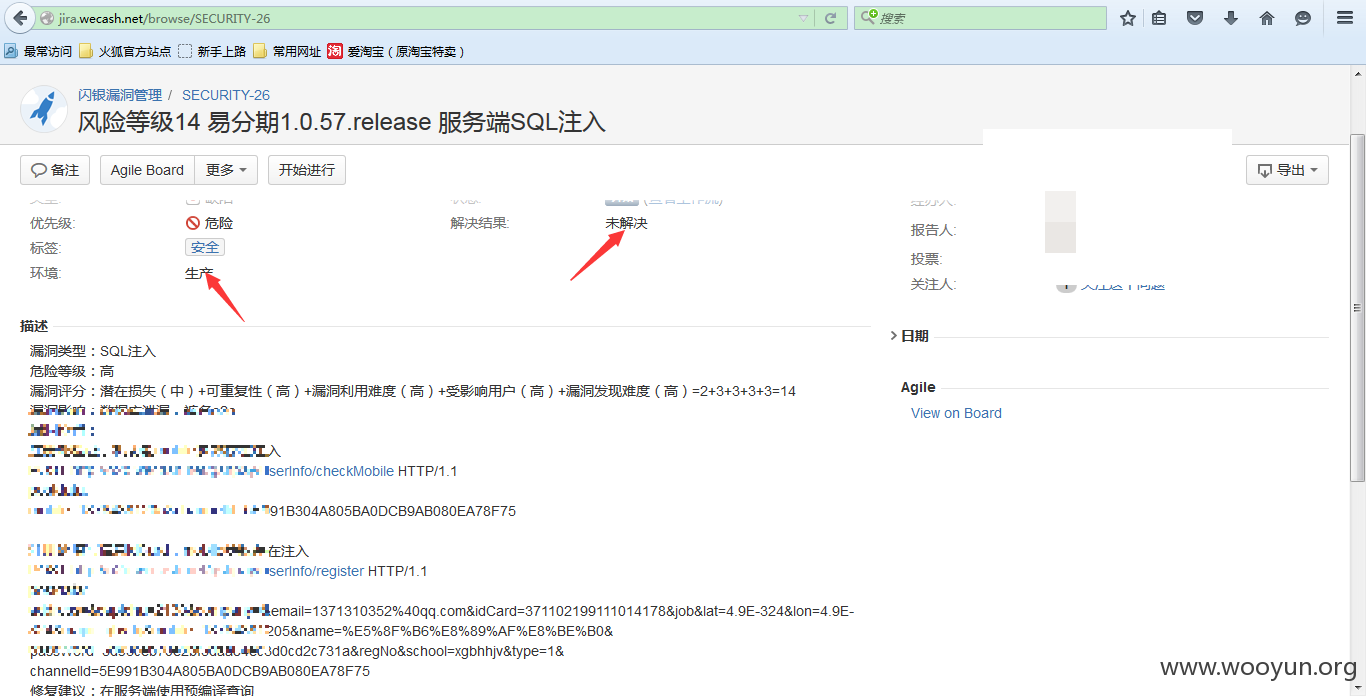Open the bookmarks list icon
This screenshot has width=1366, height=696.
pos(1159,18)
